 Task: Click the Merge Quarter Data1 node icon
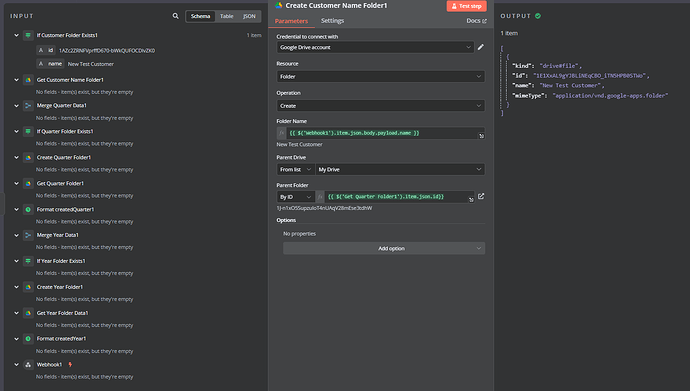(x=28, y=106)
